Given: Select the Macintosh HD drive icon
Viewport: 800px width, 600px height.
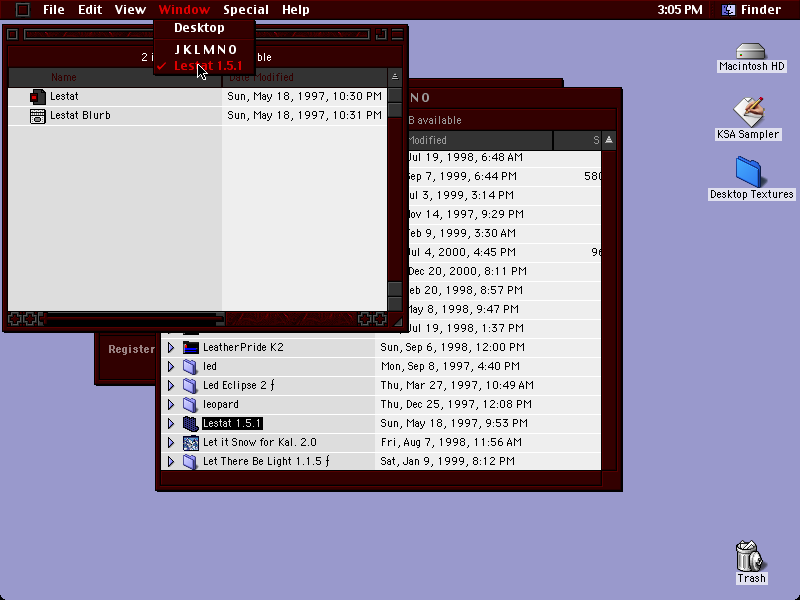Looking at the screenshot, I should tap(751, 51).
